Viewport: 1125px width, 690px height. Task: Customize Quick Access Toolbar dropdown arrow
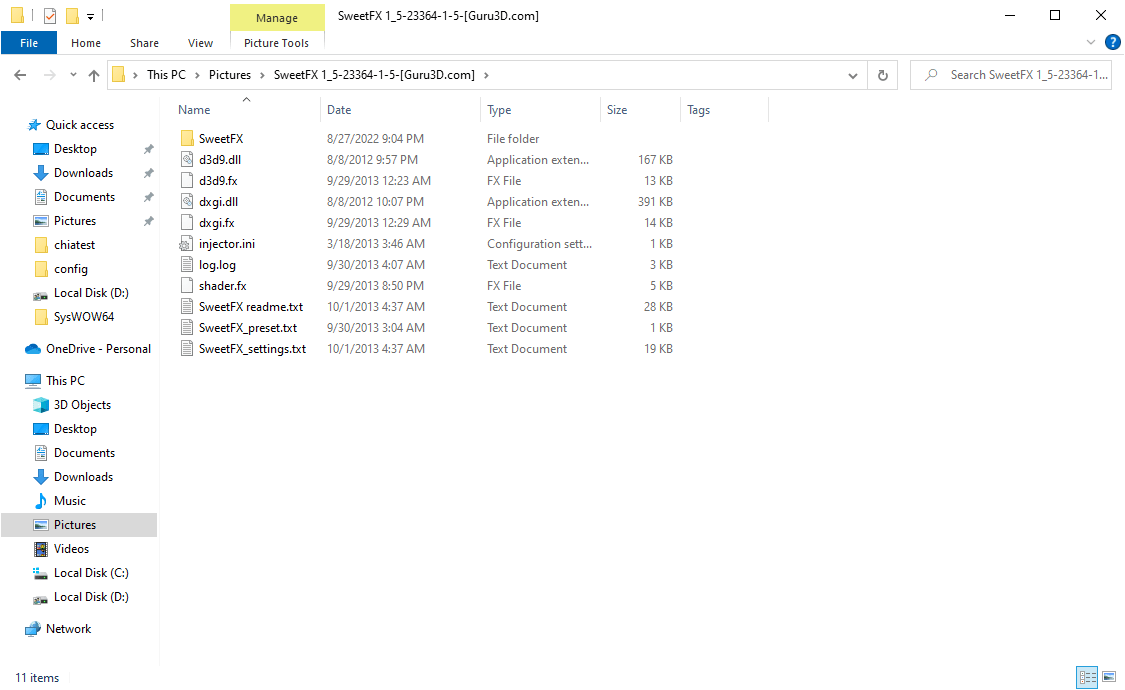pos(90,16)
